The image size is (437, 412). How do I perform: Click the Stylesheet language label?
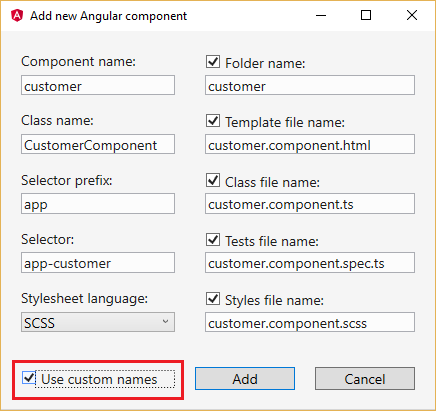(85, 298)
